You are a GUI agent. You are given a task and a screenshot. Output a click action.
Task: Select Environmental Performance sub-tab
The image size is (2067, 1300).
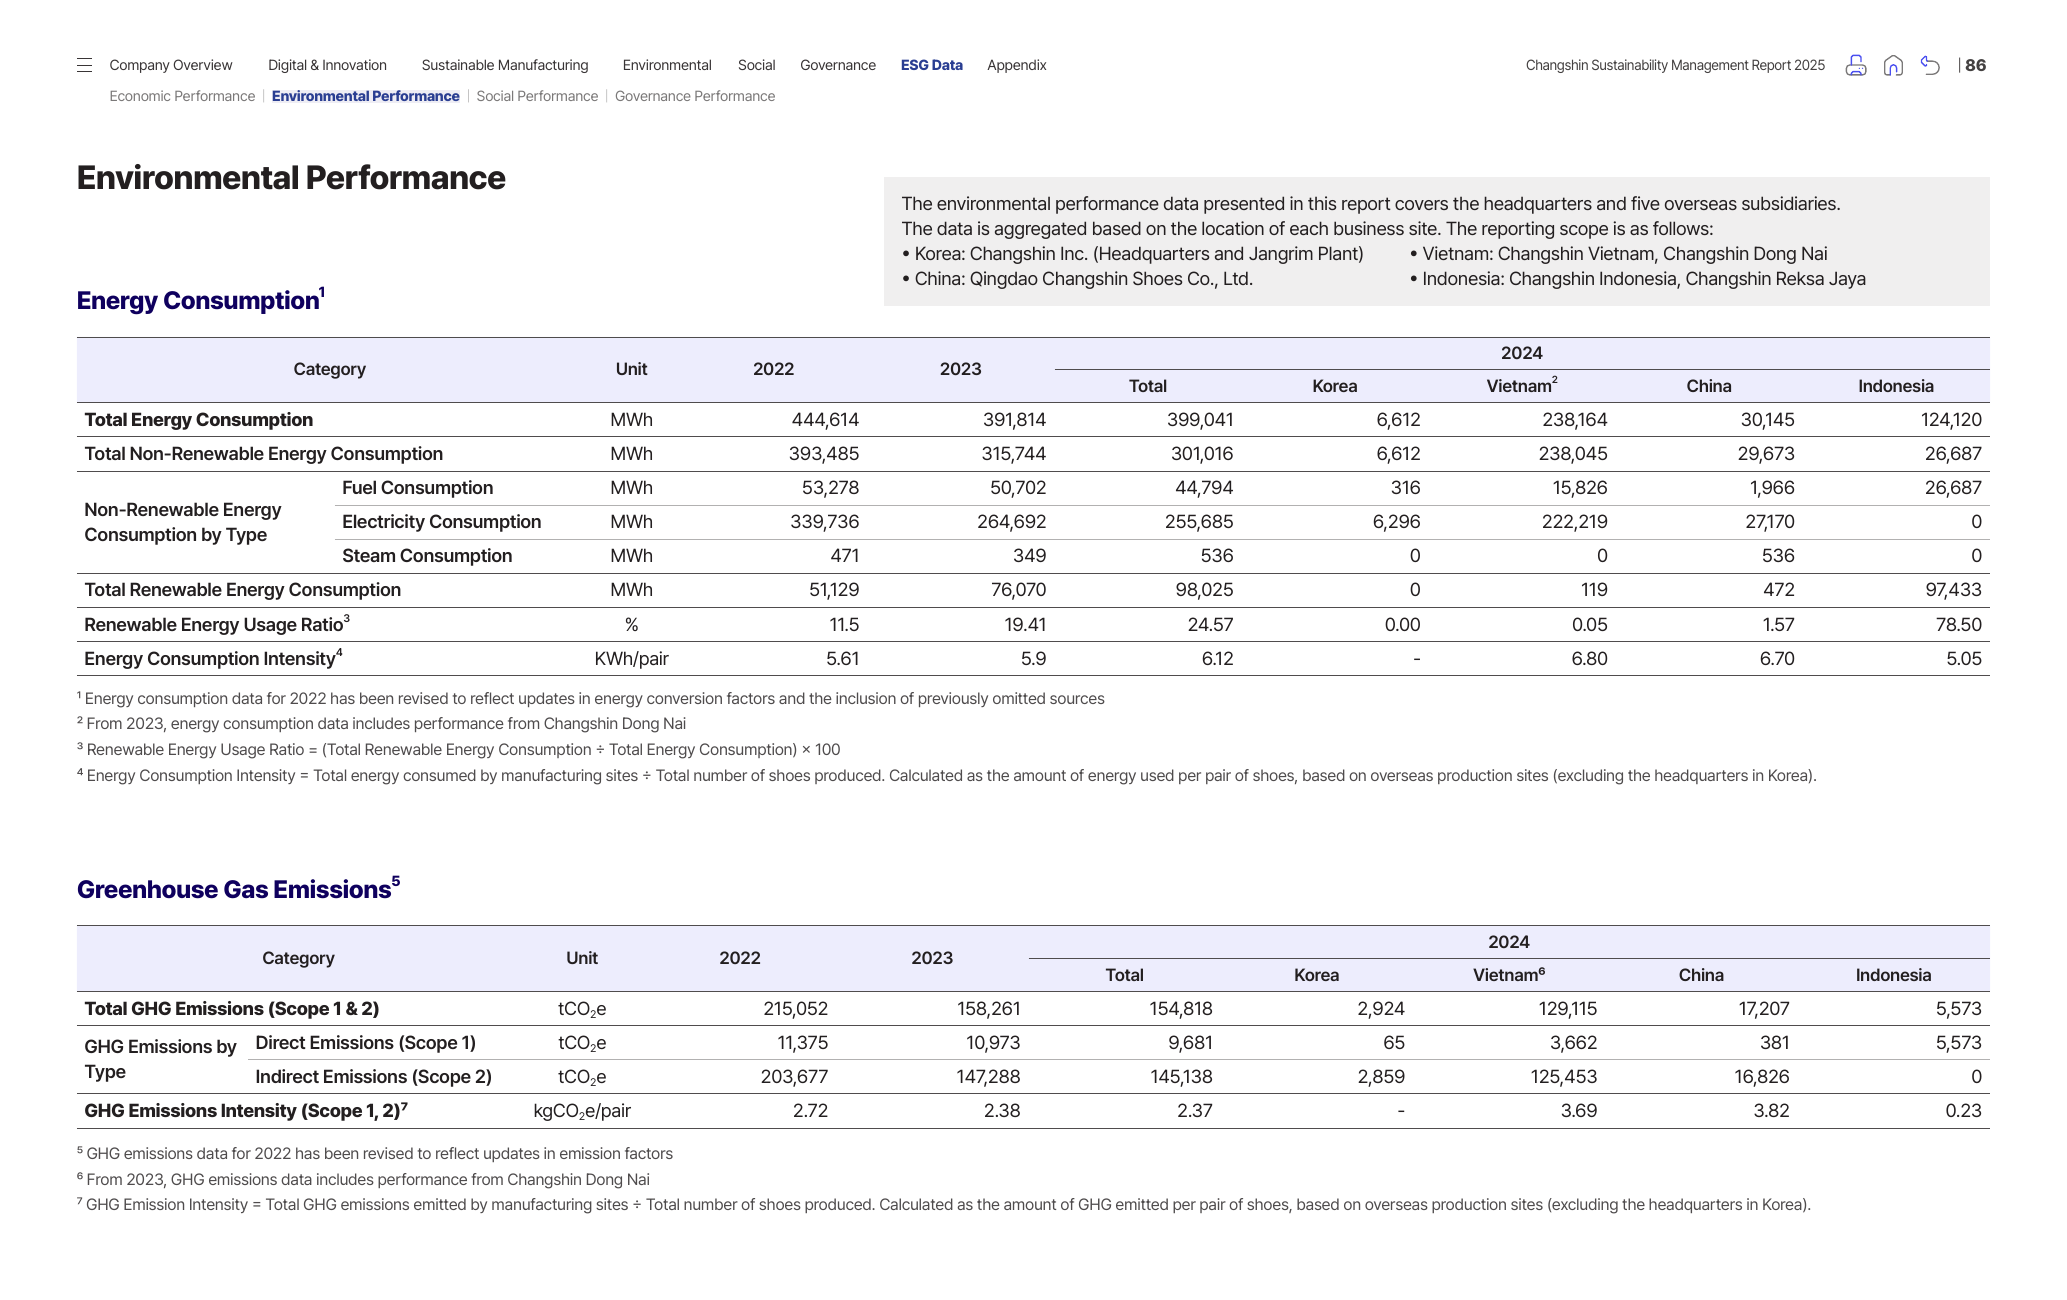366,96
